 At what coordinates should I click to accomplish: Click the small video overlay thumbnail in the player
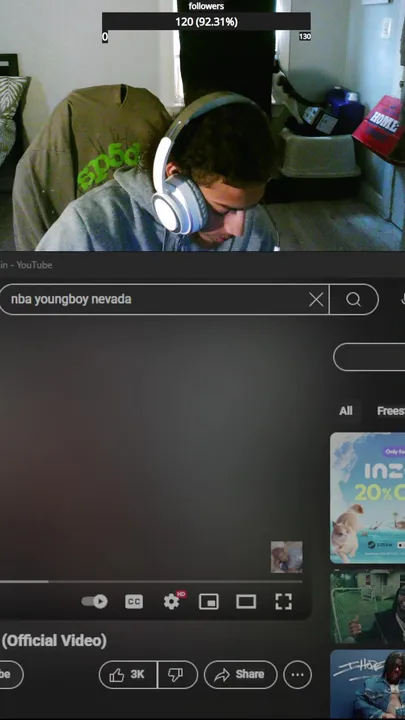[287, 557]
